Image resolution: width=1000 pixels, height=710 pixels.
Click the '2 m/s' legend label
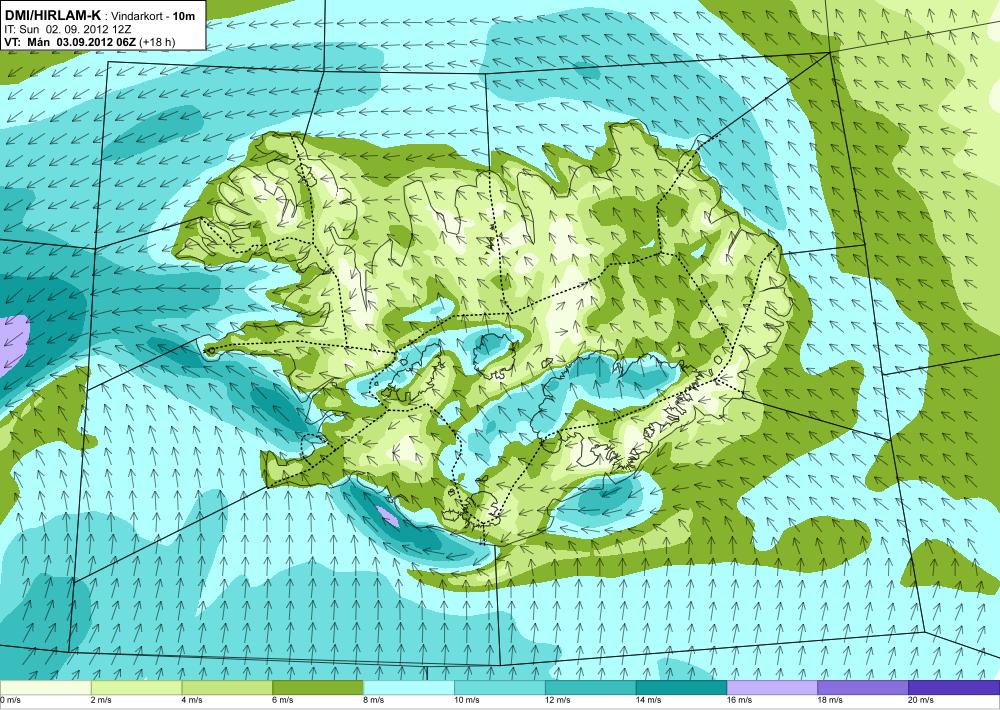point(103,700)
